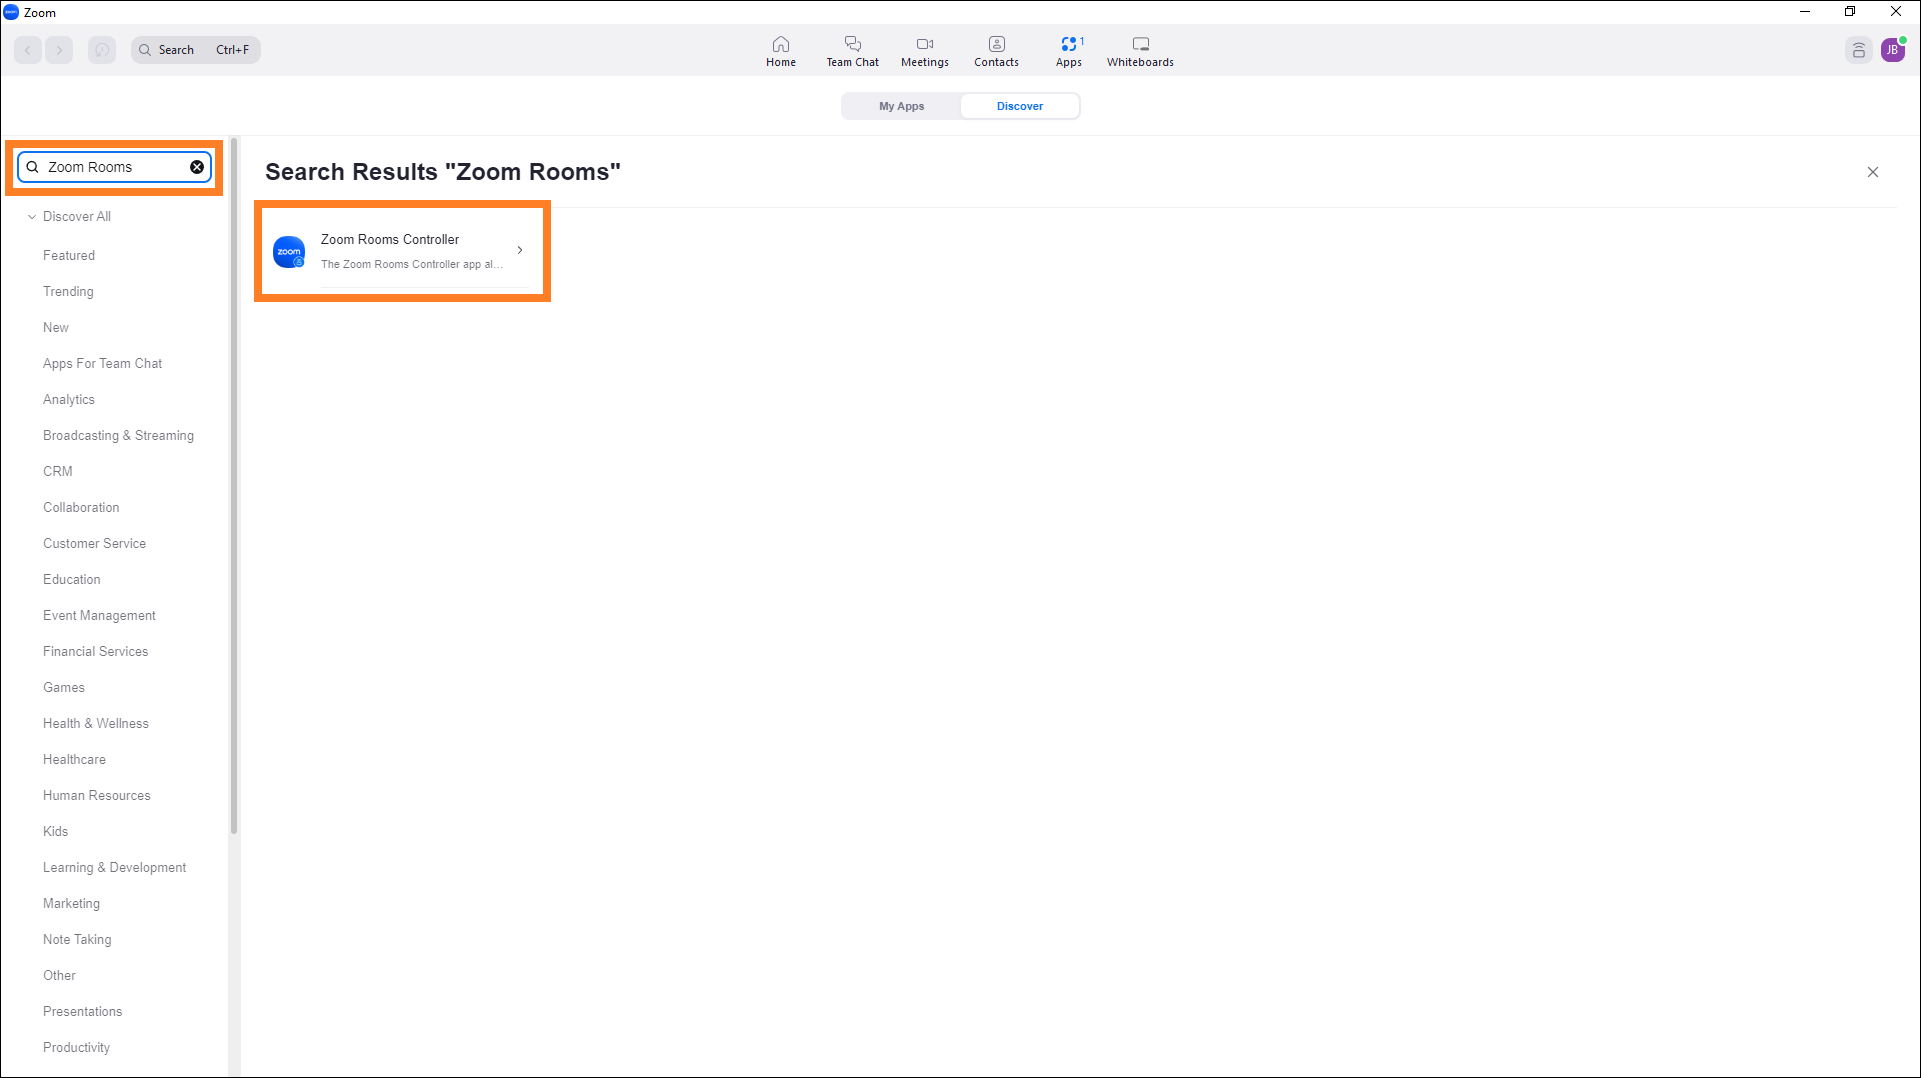Open the Apps For Team Chat category
Viewport: 1921px width, 1078px height.
click(x=102, y=363)
